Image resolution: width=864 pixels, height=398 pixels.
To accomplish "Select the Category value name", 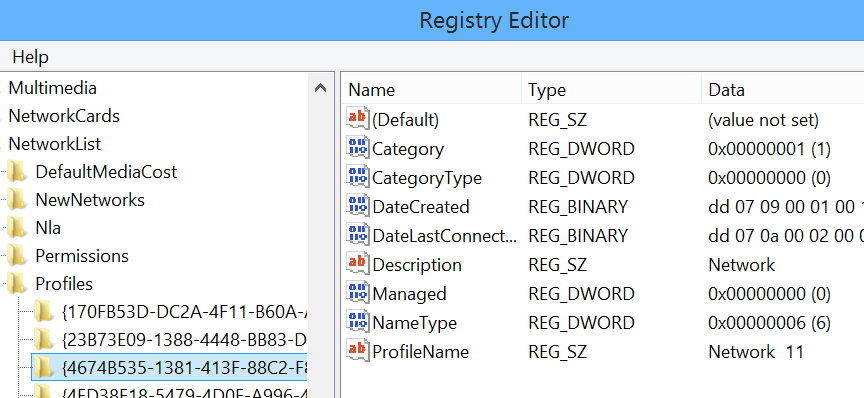I will tap(408, 149).
